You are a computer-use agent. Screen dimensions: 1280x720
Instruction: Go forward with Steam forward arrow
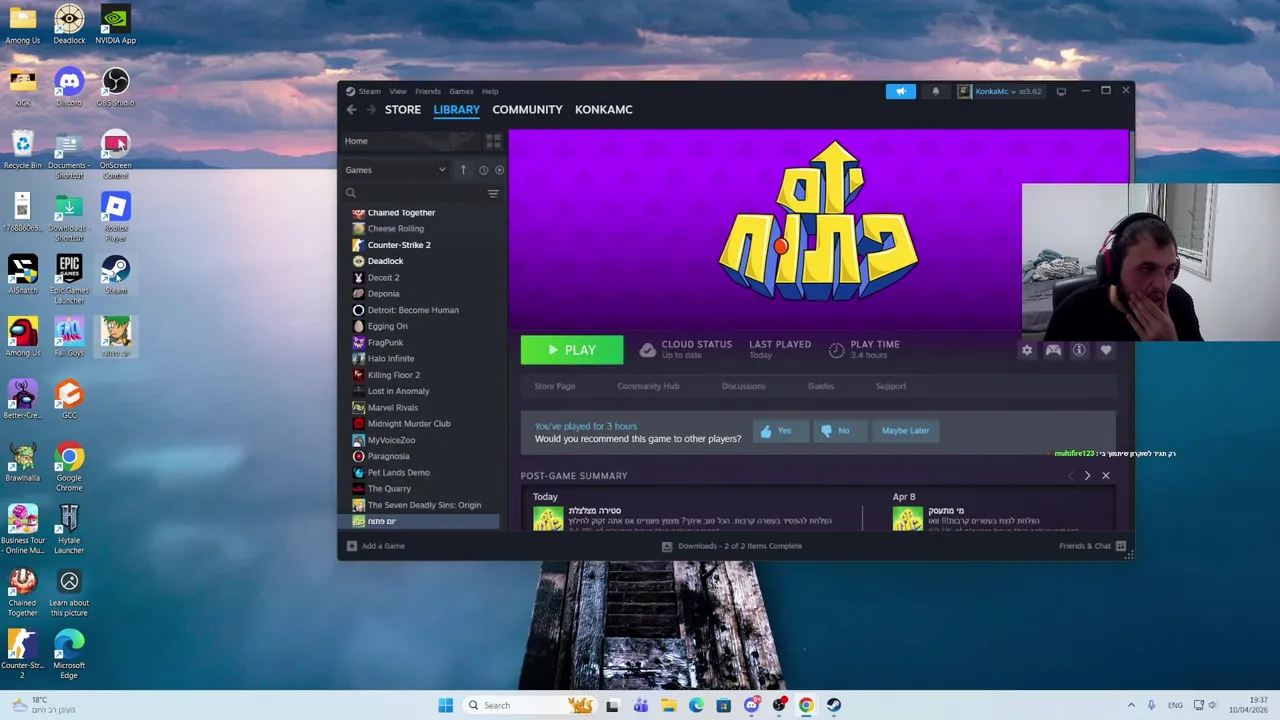tap(371, 110)
